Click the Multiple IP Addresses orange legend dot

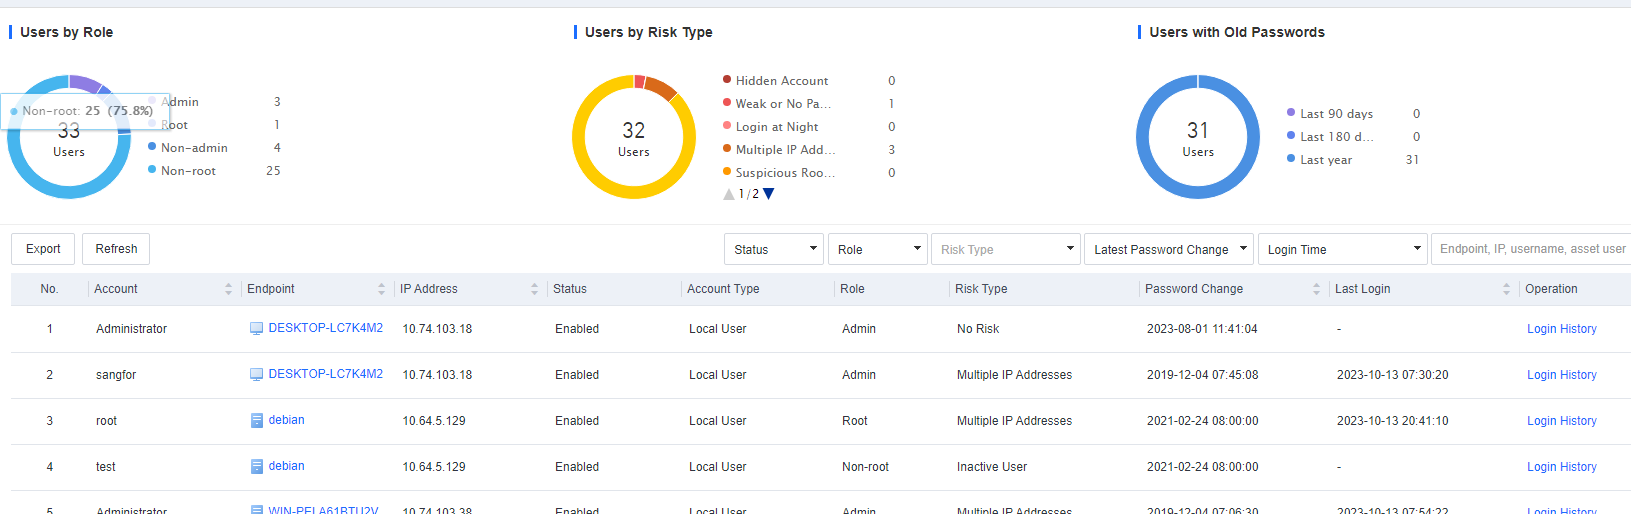(x=727, y=149)
